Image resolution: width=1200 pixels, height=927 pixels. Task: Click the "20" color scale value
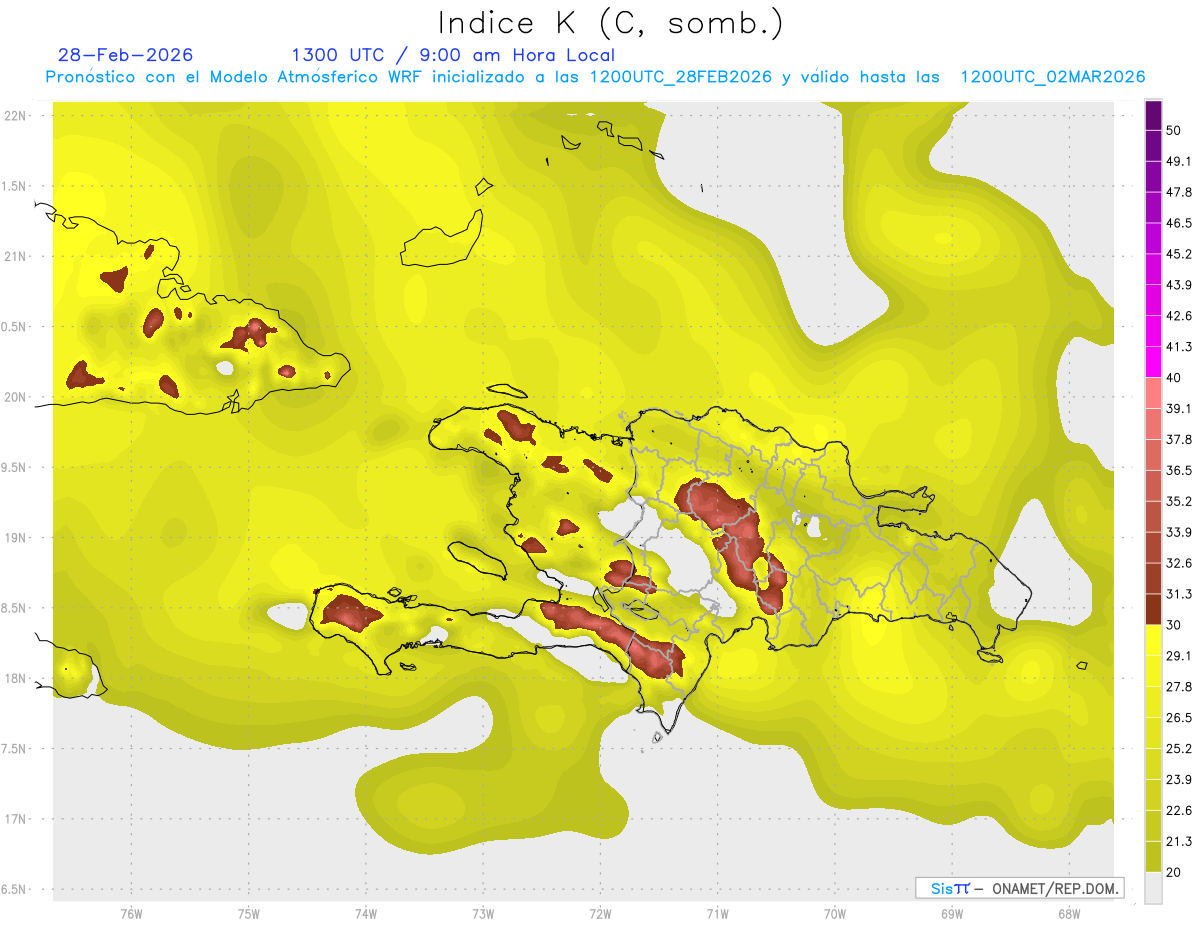(1176, 872)
